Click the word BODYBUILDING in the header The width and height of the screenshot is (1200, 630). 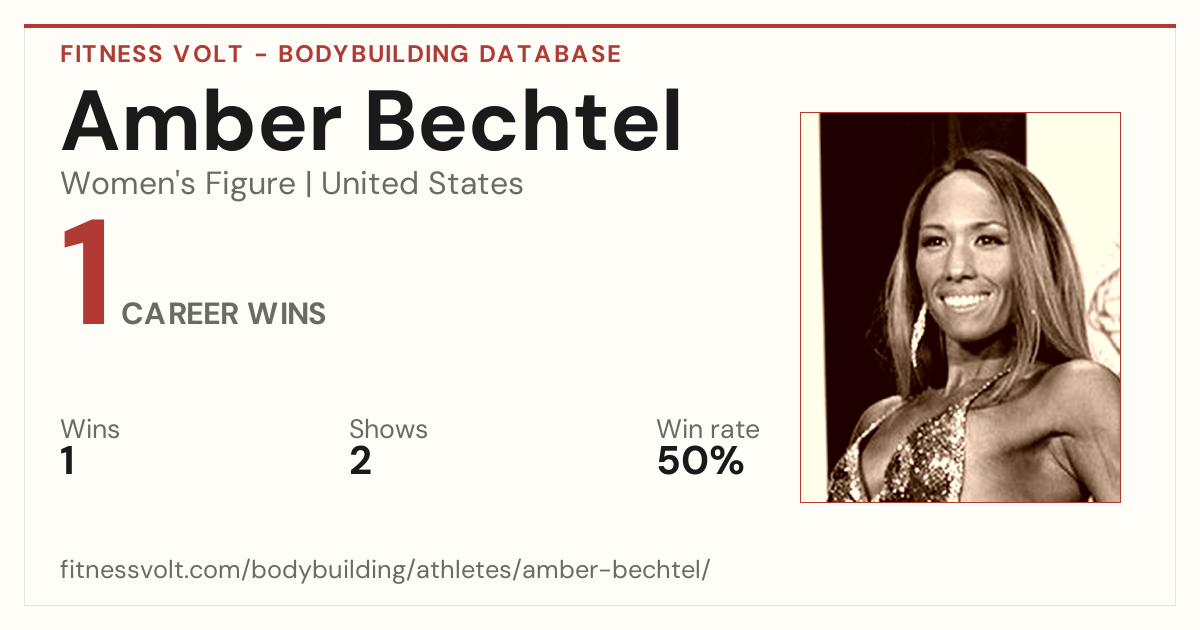pos(374,54)
